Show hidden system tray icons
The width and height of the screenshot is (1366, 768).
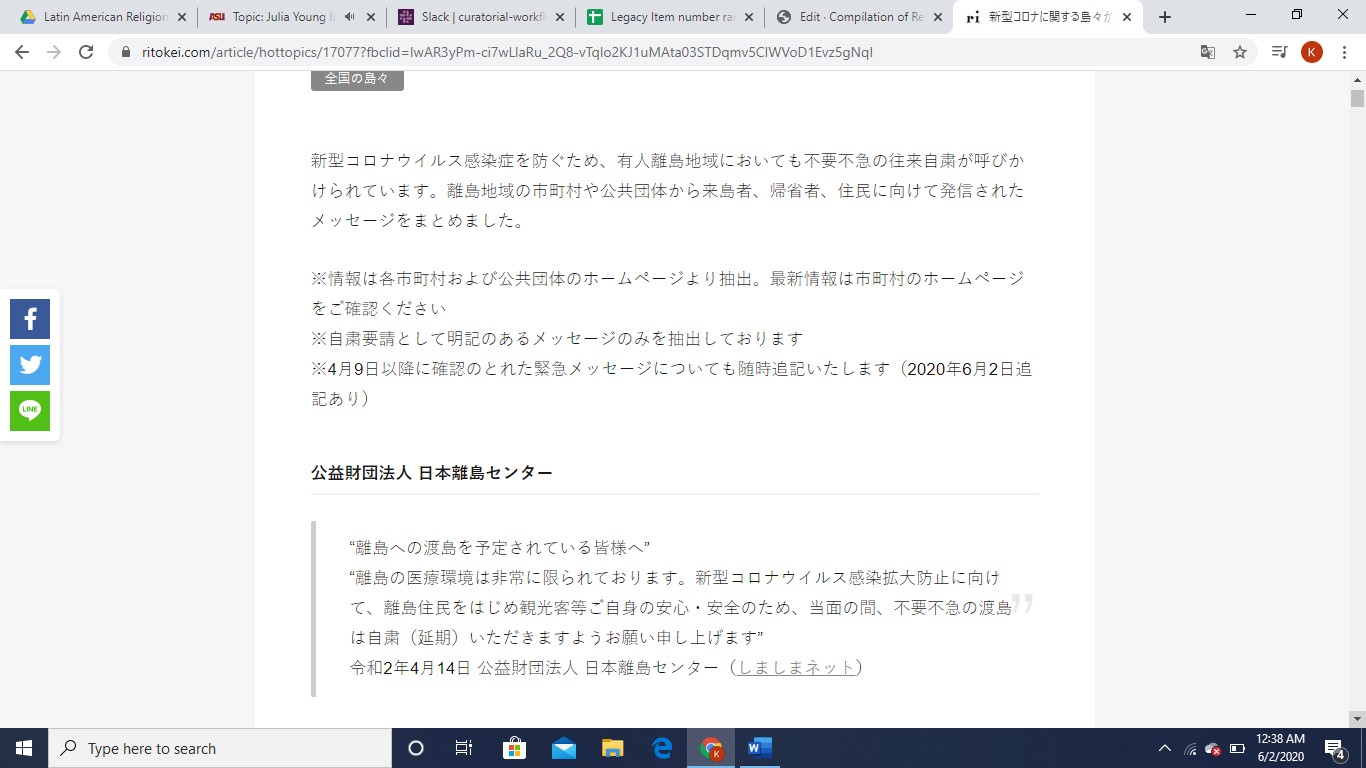click(1164, 748)
